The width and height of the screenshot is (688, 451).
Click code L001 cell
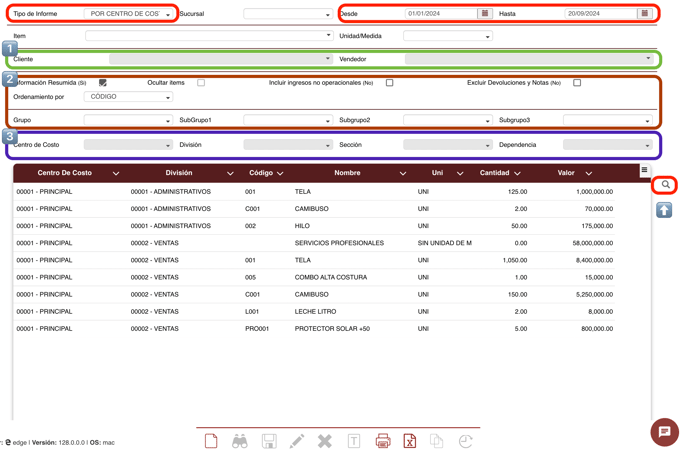(252, 311)
